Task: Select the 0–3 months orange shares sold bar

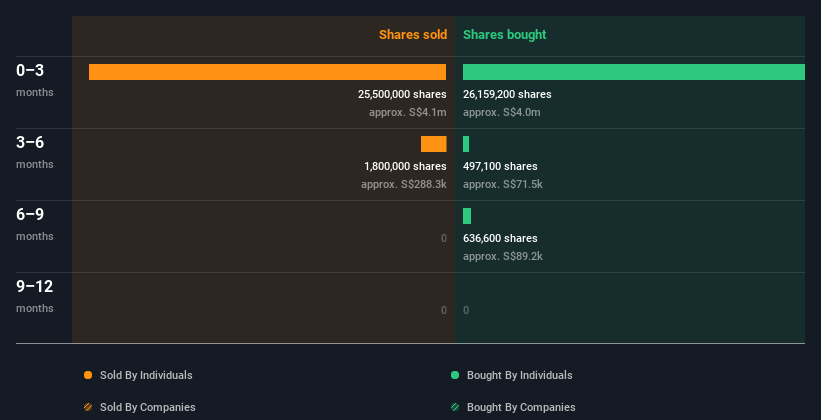Action: click(x=268, y=72)
